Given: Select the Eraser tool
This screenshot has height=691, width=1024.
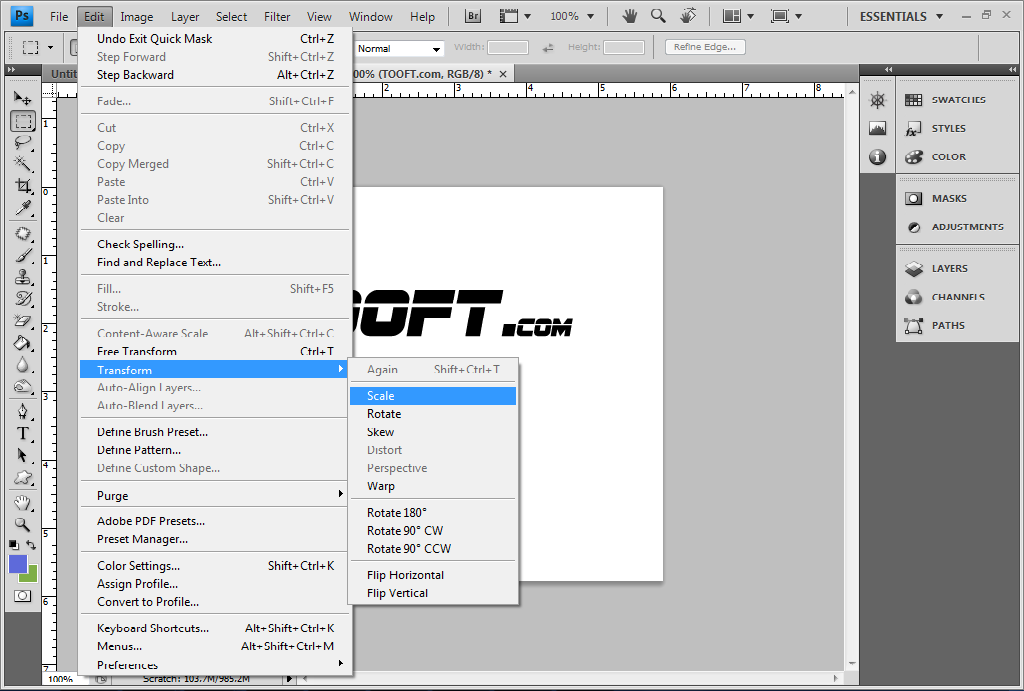Looking at the screenshot, I should [x=23, y=321].
